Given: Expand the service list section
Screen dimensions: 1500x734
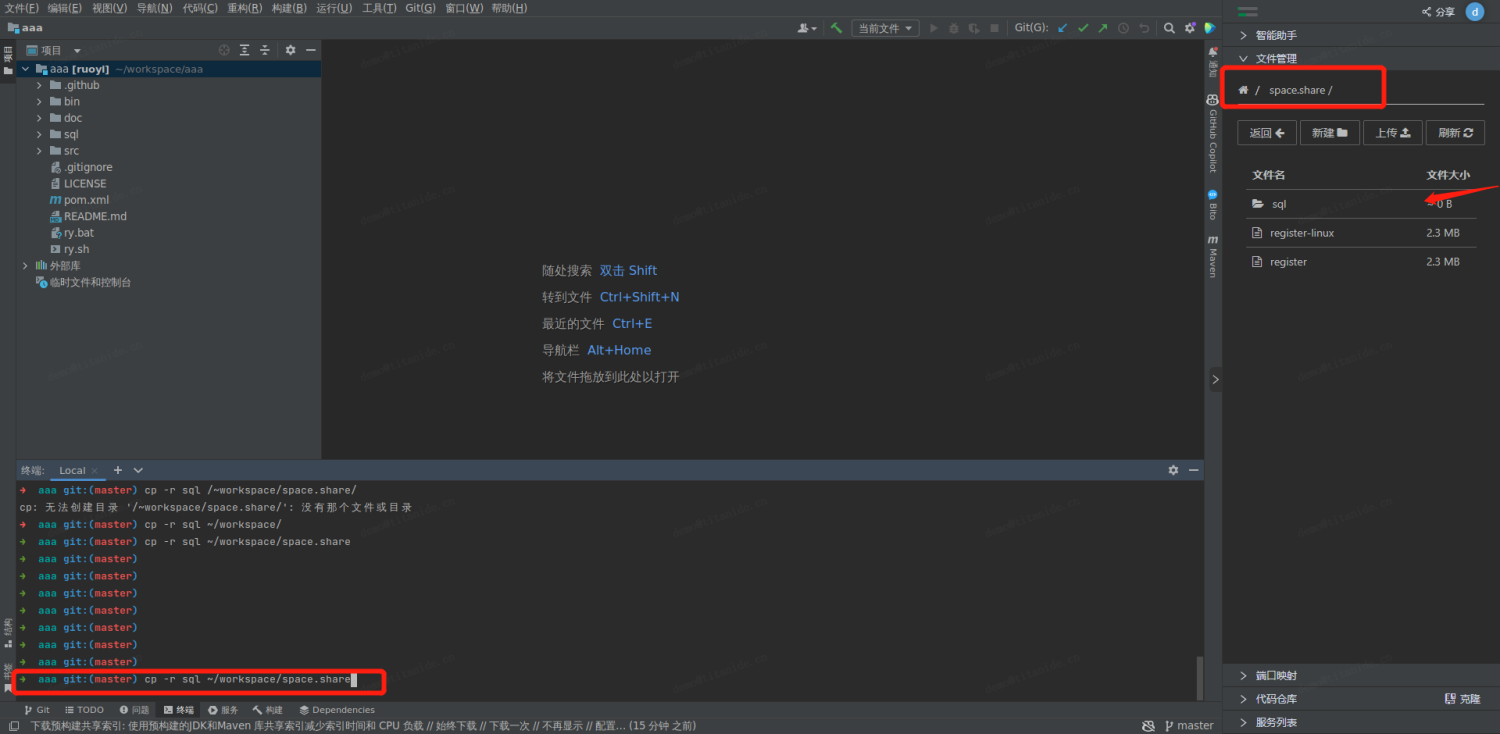Looking at the screenshot, I should pos(1243,722).
